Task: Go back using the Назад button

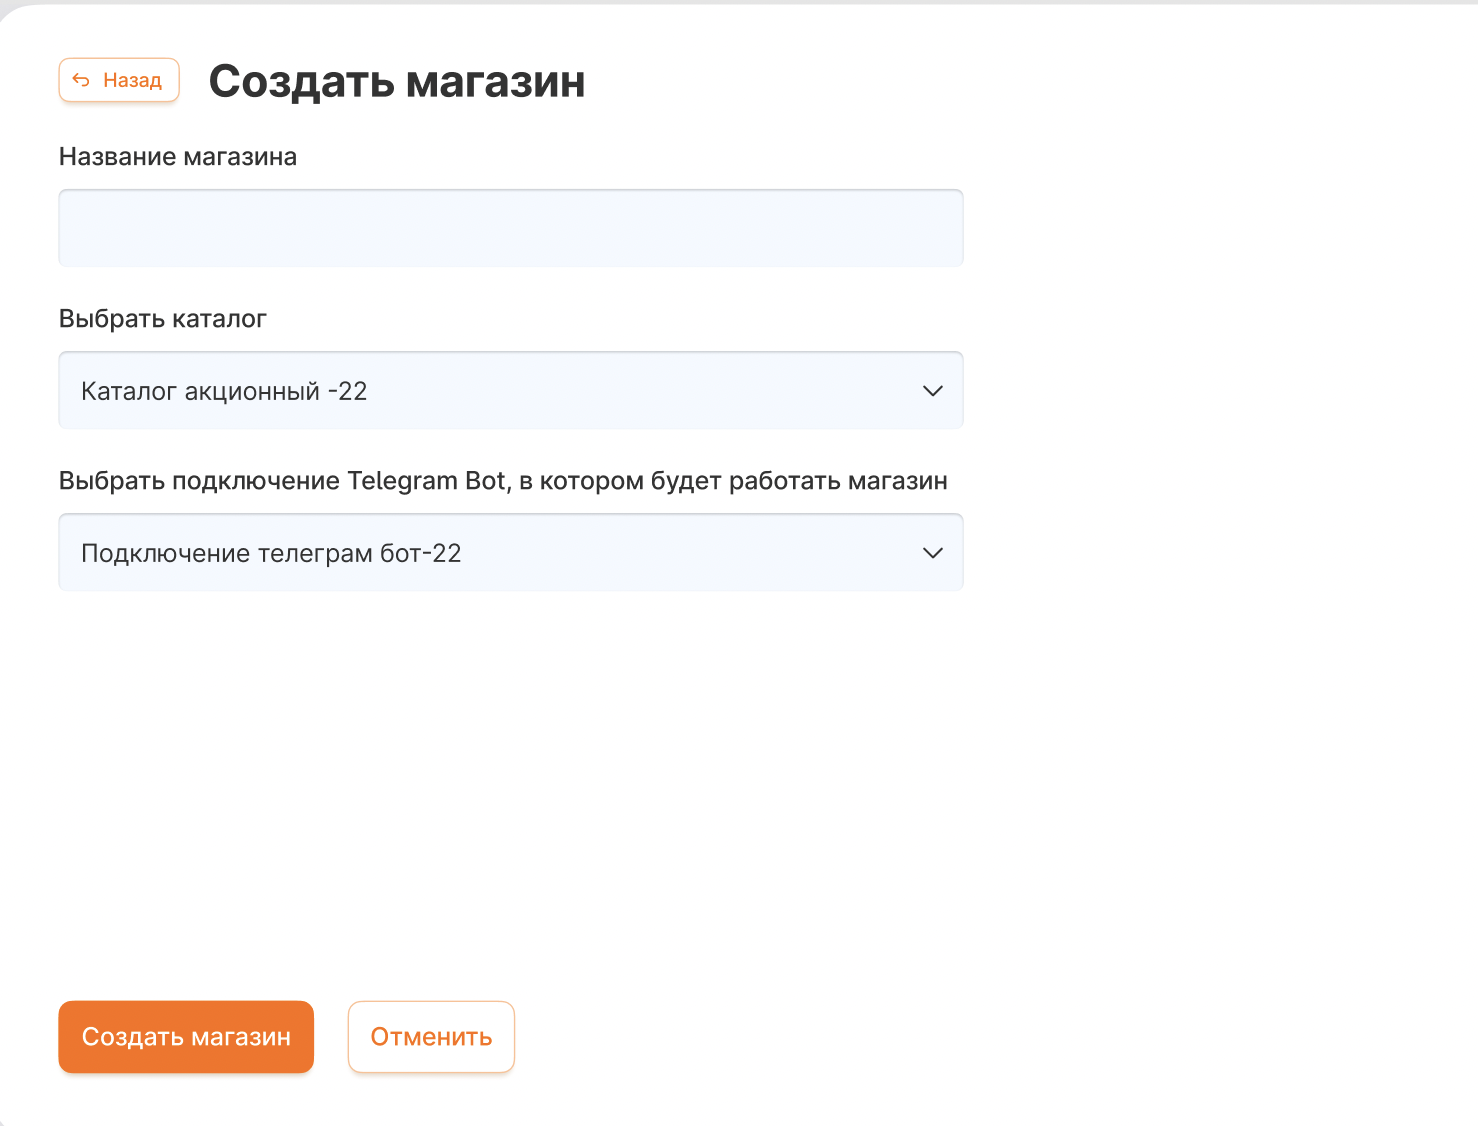Action: tap(119, 80)
